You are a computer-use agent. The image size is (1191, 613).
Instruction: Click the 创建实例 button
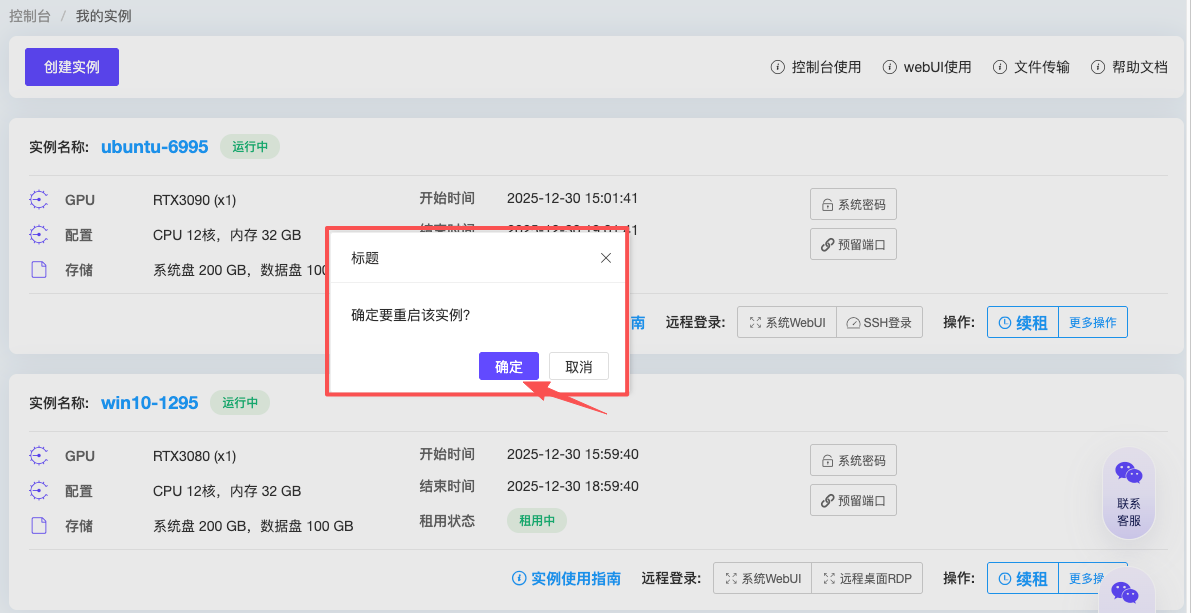[72, 67]
